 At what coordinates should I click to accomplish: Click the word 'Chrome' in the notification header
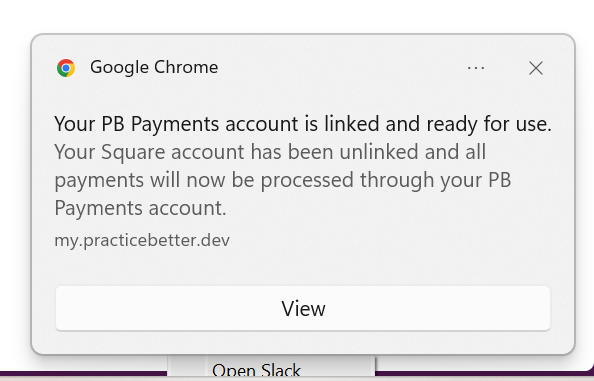pyautogui.click(x=186, y=67)
